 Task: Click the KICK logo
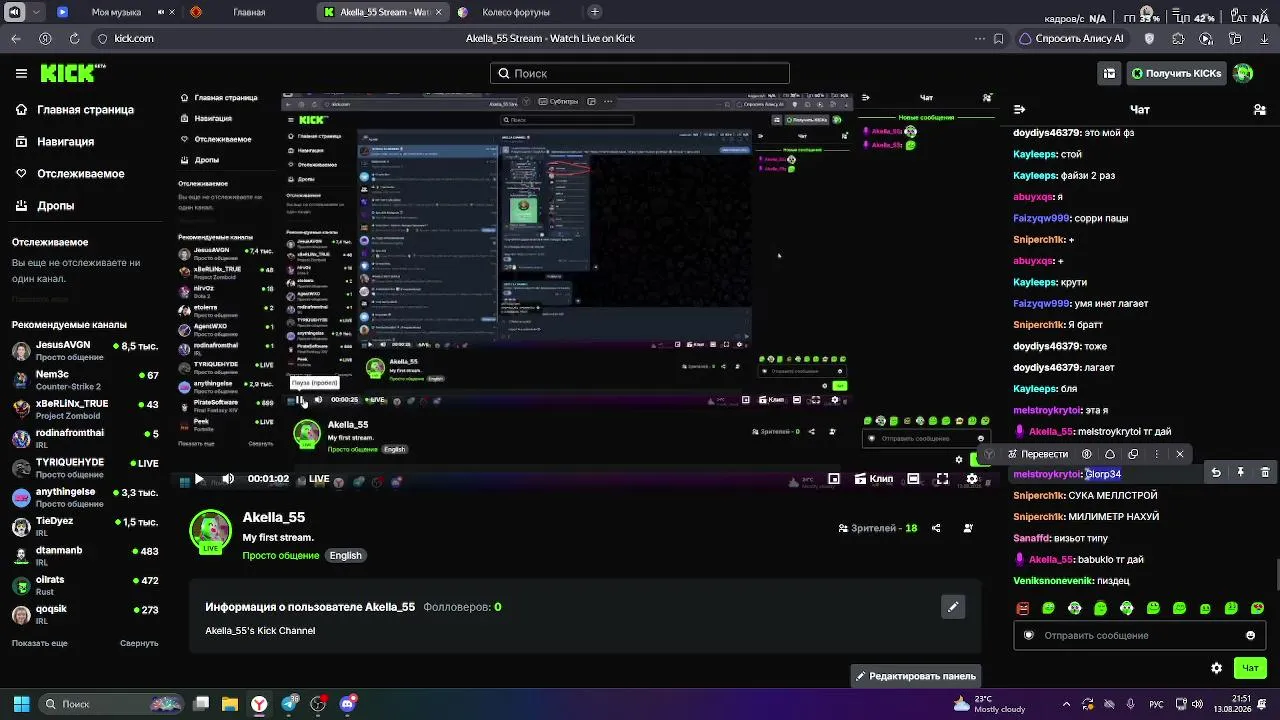72,73
